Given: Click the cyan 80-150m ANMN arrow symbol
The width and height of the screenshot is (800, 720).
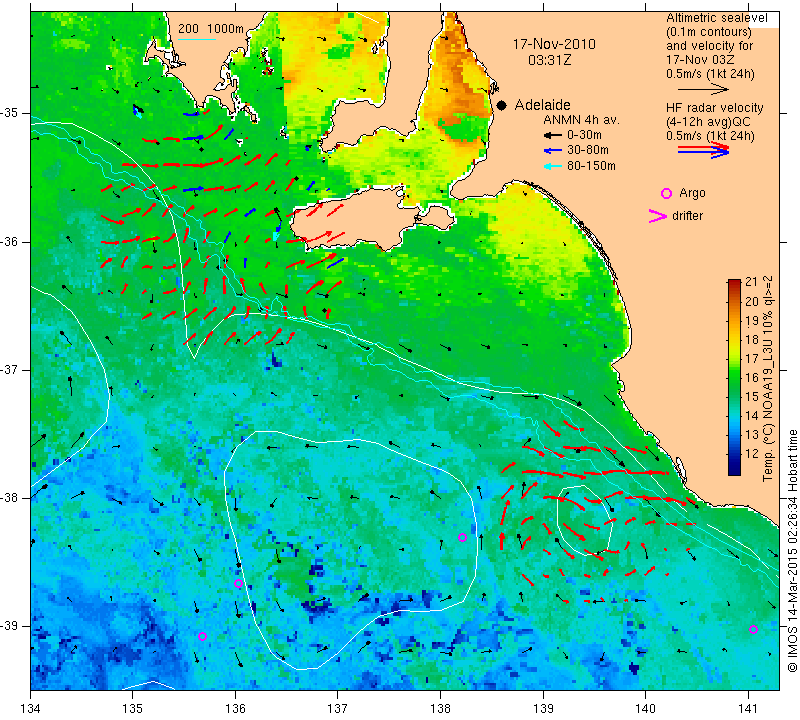Looking at the screenshot, I should tap(553, 166).
